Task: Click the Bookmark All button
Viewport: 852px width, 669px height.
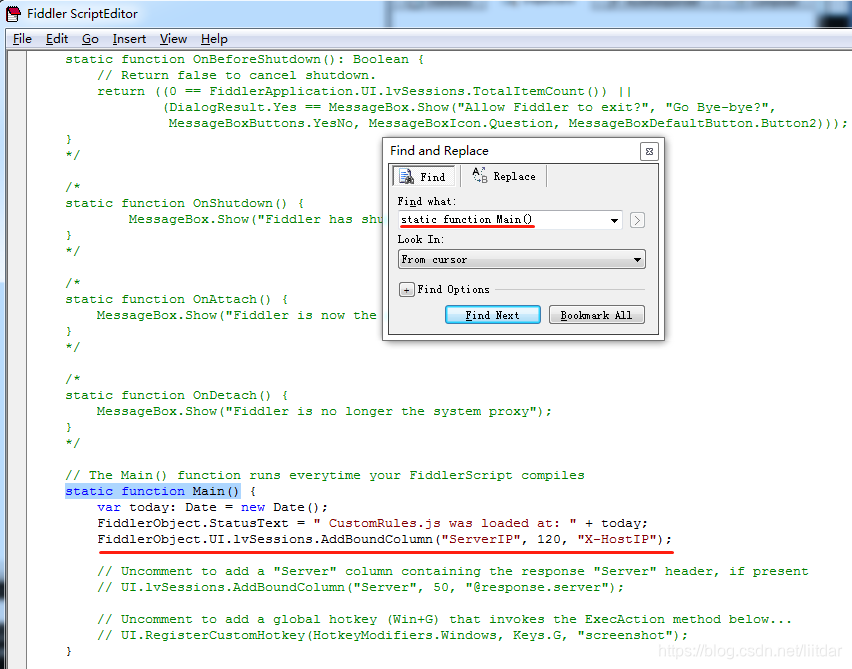Action: [597, 315]
